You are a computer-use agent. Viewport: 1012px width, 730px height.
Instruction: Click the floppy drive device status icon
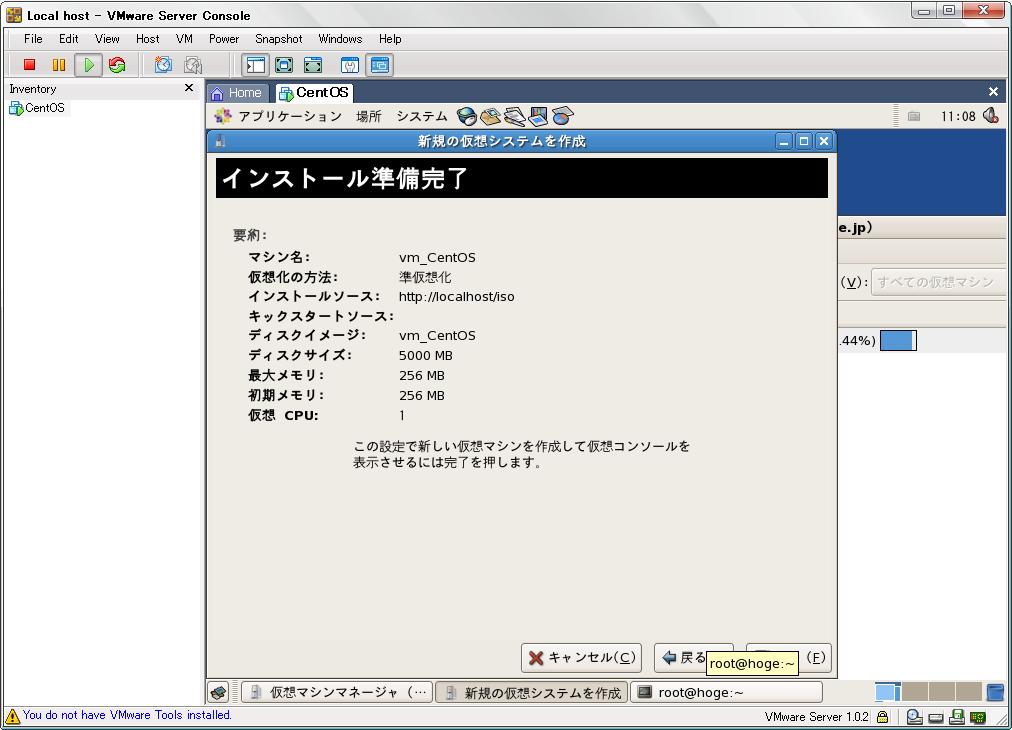957,716
